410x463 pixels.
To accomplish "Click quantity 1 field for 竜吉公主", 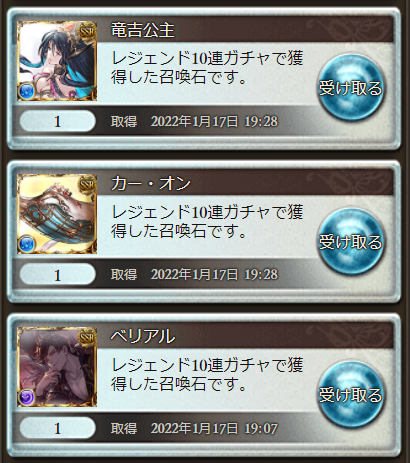I will pyautogui.click(x=58, y=121).
